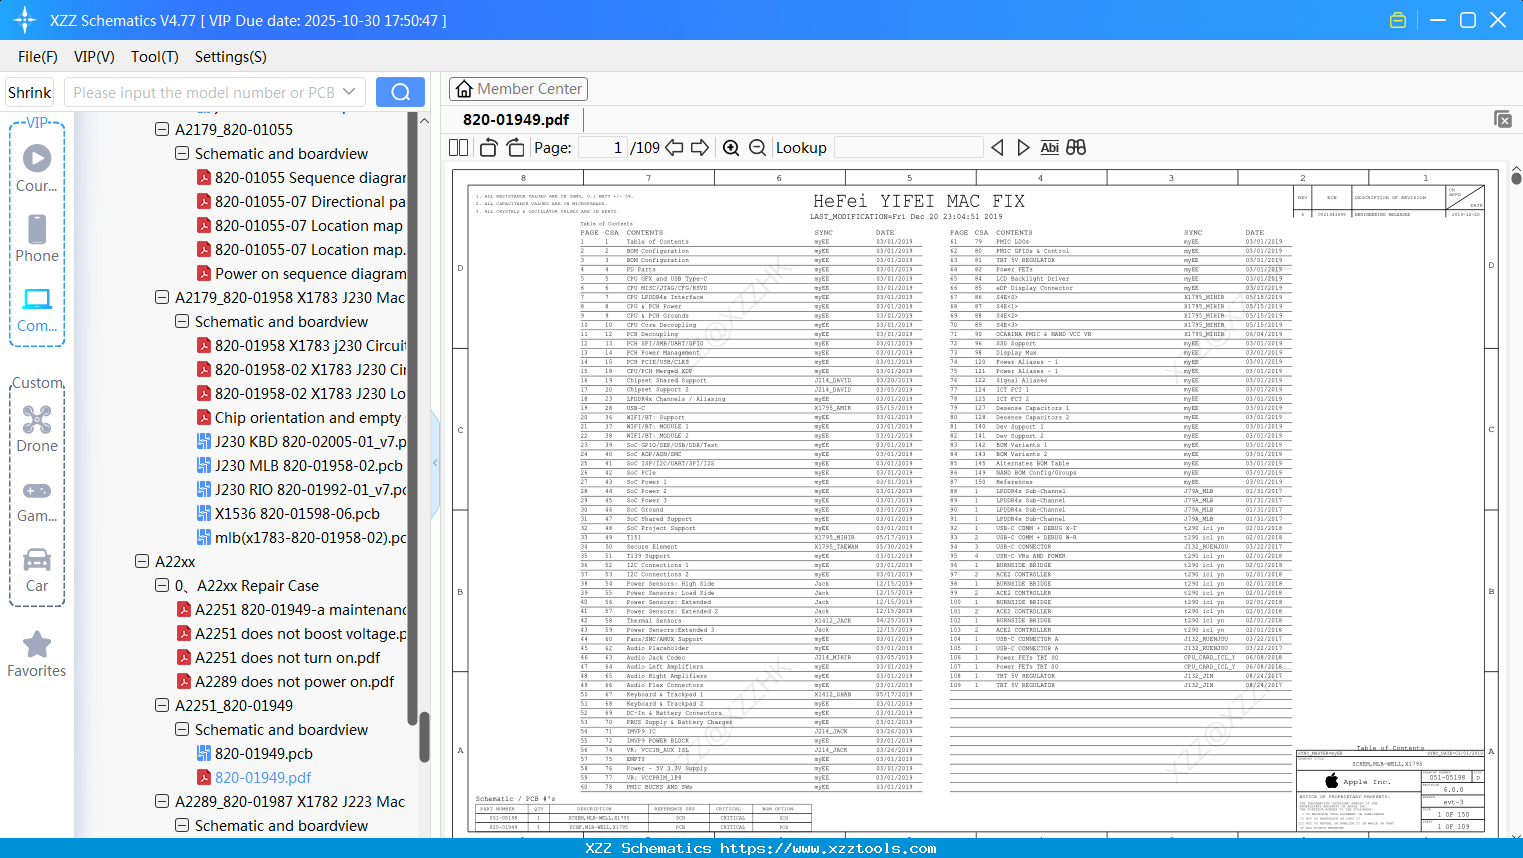1523x858 pixels.
Task: Open Chip orientation and empty PDF
Action: pyautogui.click(x=299, y=418)
